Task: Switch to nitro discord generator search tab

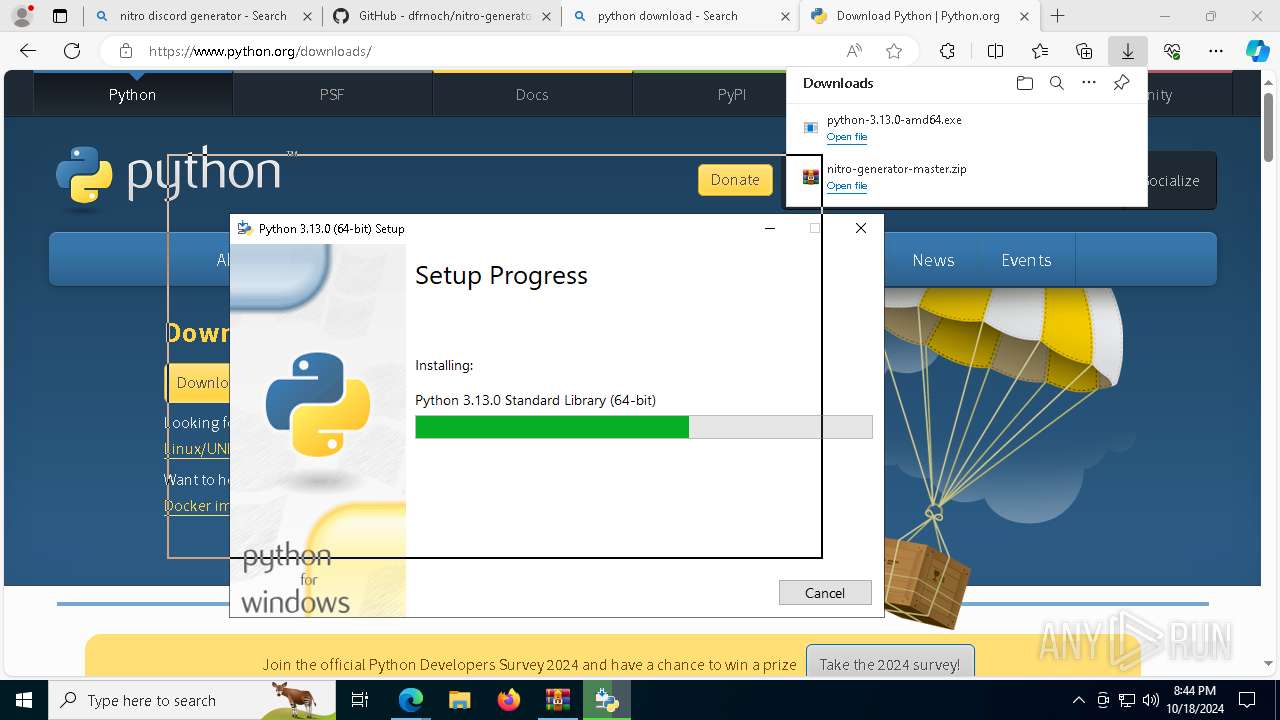Action: [202, 16]
